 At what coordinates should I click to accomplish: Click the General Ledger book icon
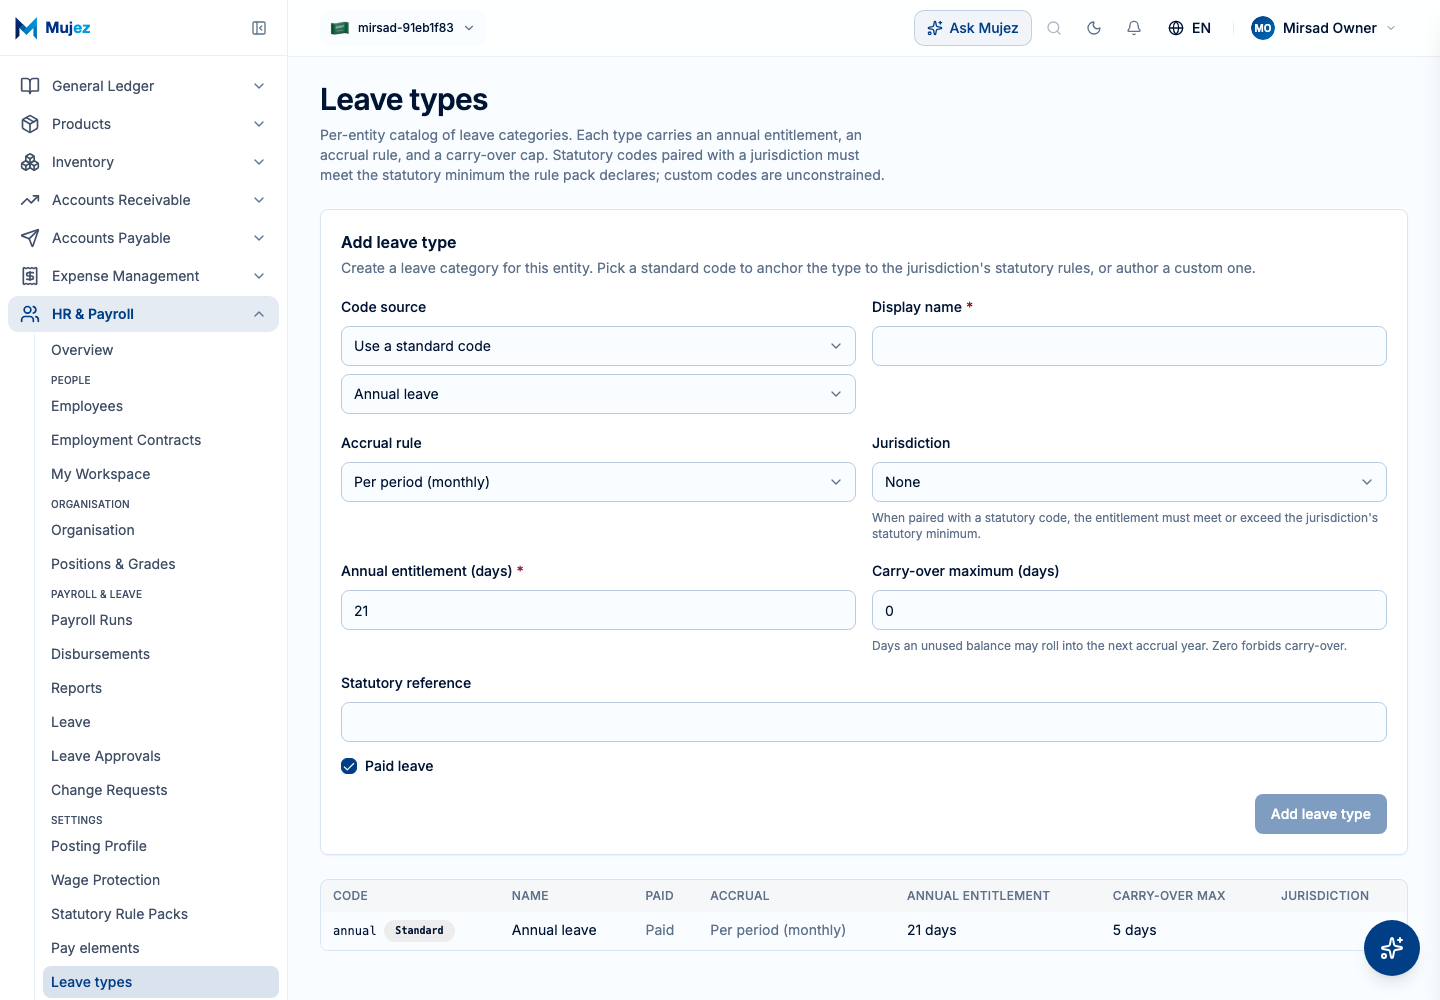pos(30,86)
